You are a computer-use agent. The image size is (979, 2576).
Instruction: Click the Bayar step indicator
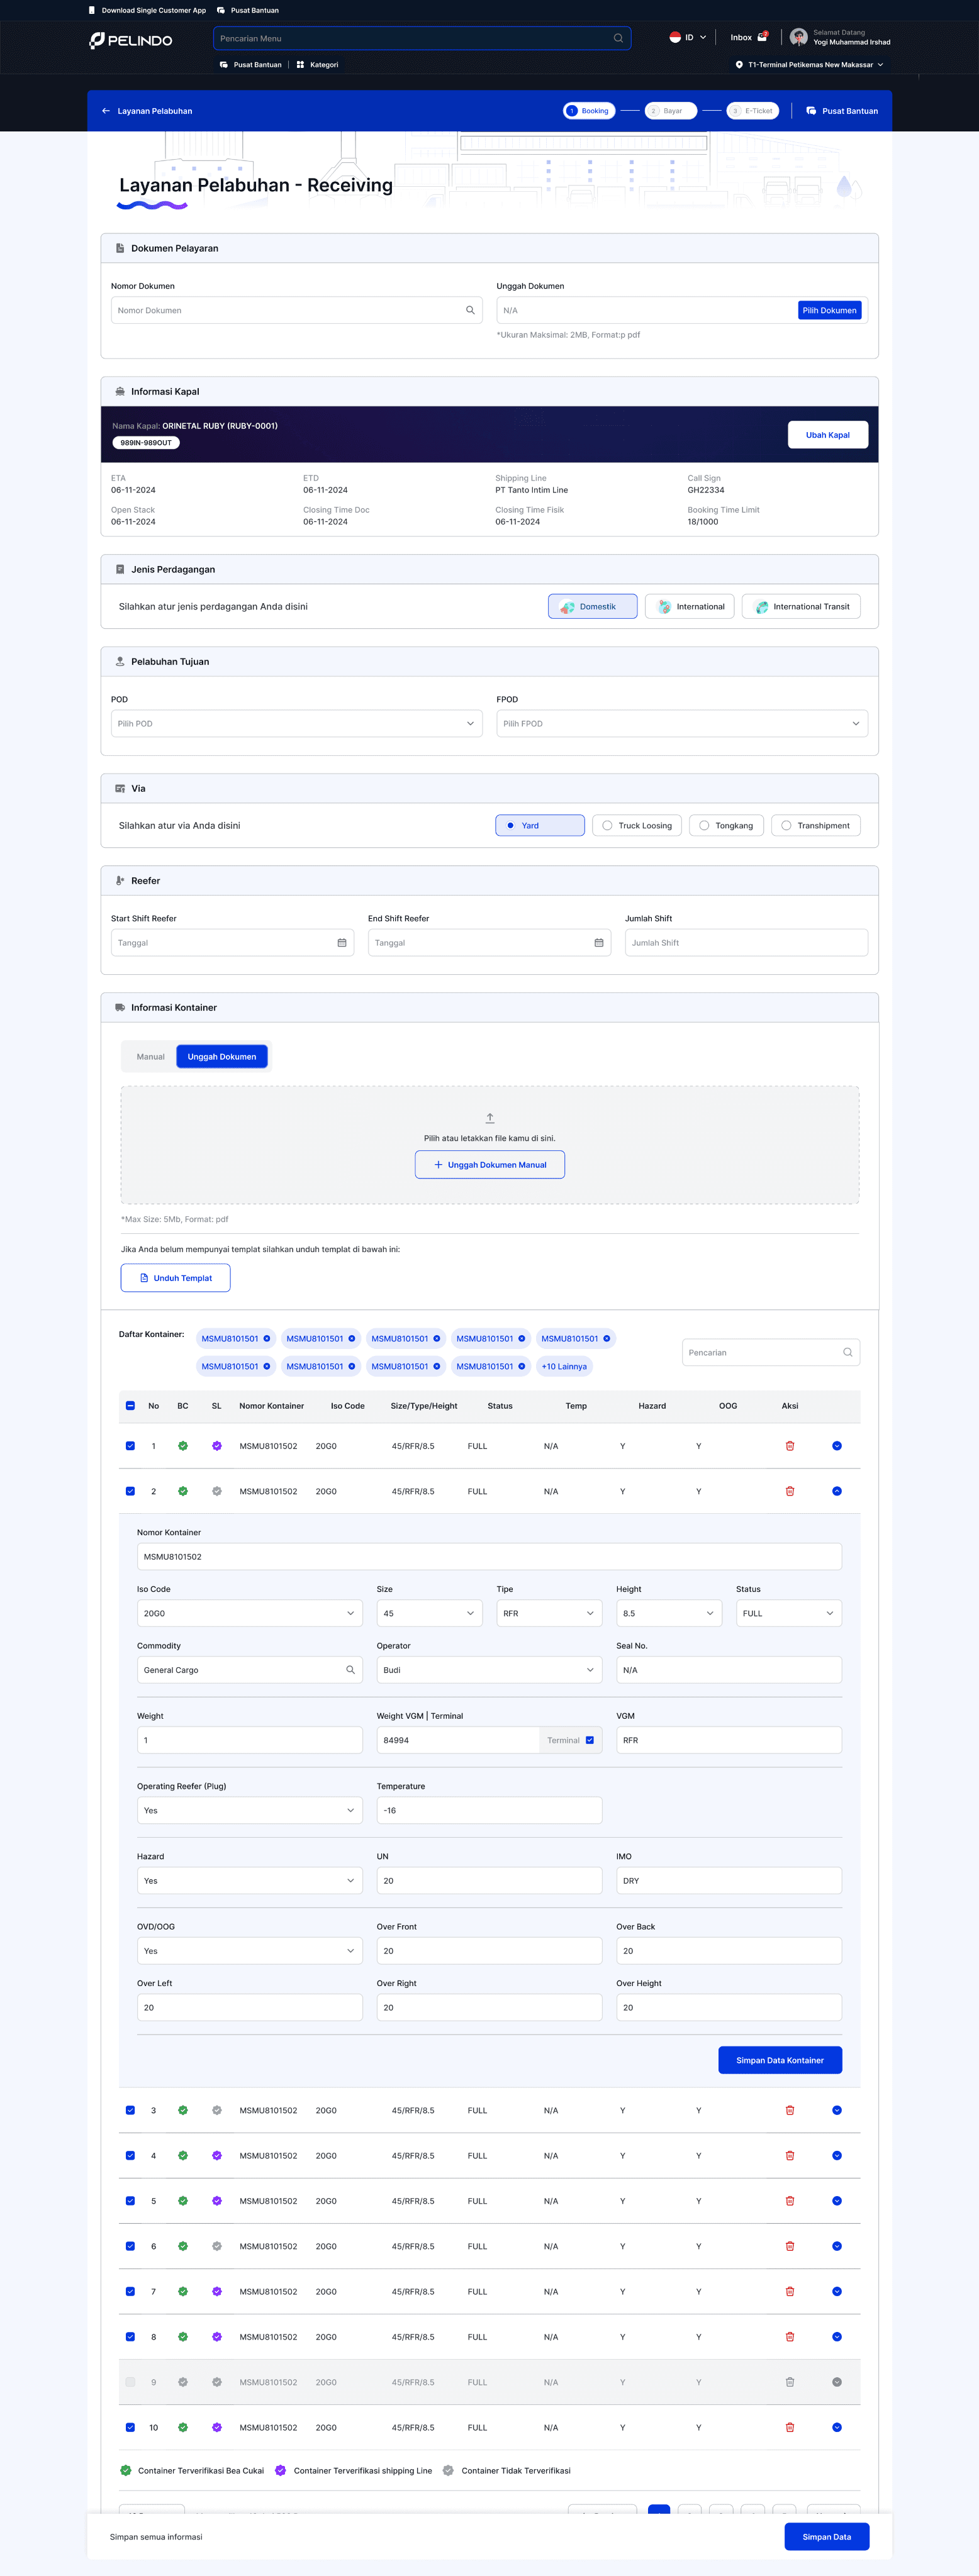671,111
